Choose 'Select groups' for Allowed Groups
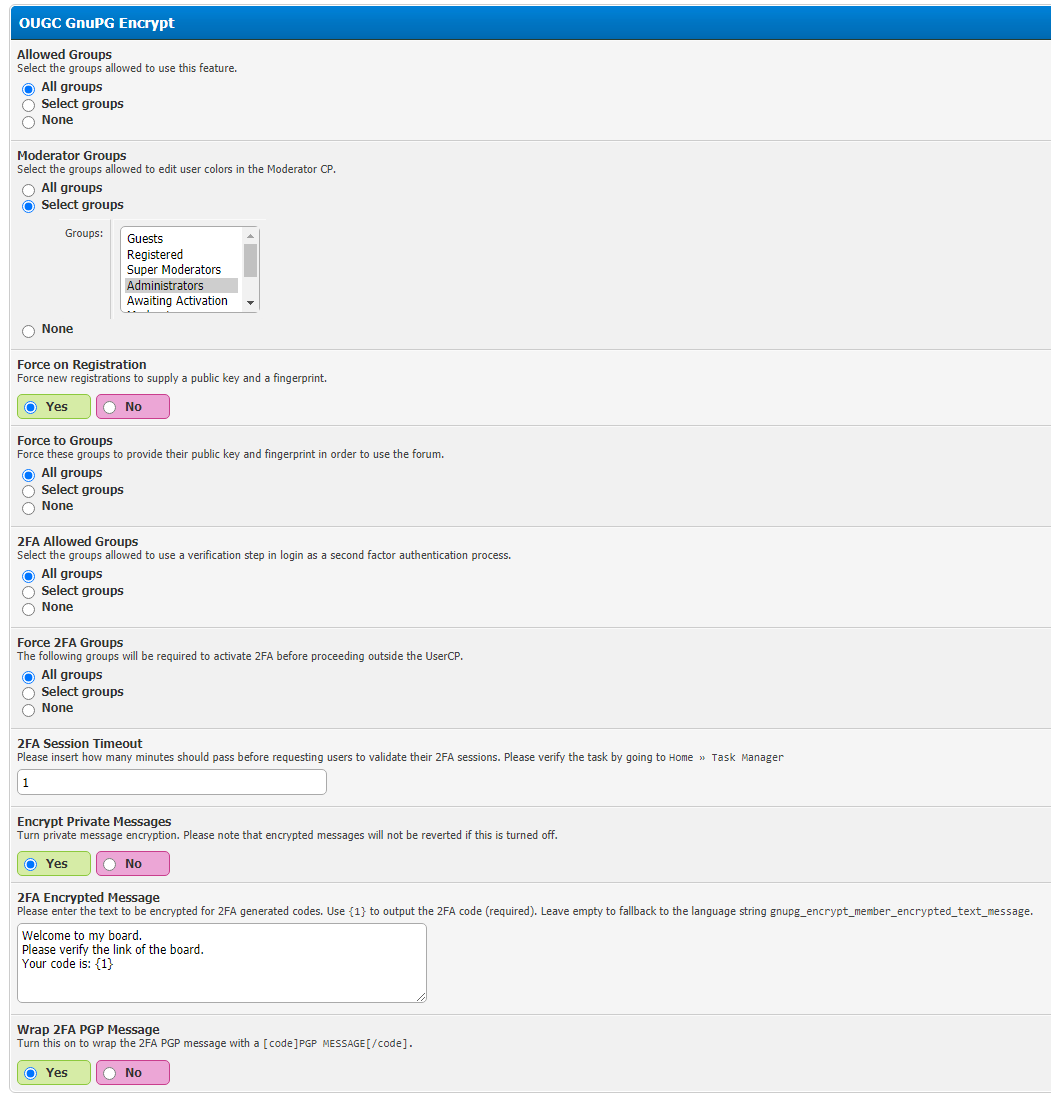The width and height of the screenshot is (1051, 1098). point(28,105)
